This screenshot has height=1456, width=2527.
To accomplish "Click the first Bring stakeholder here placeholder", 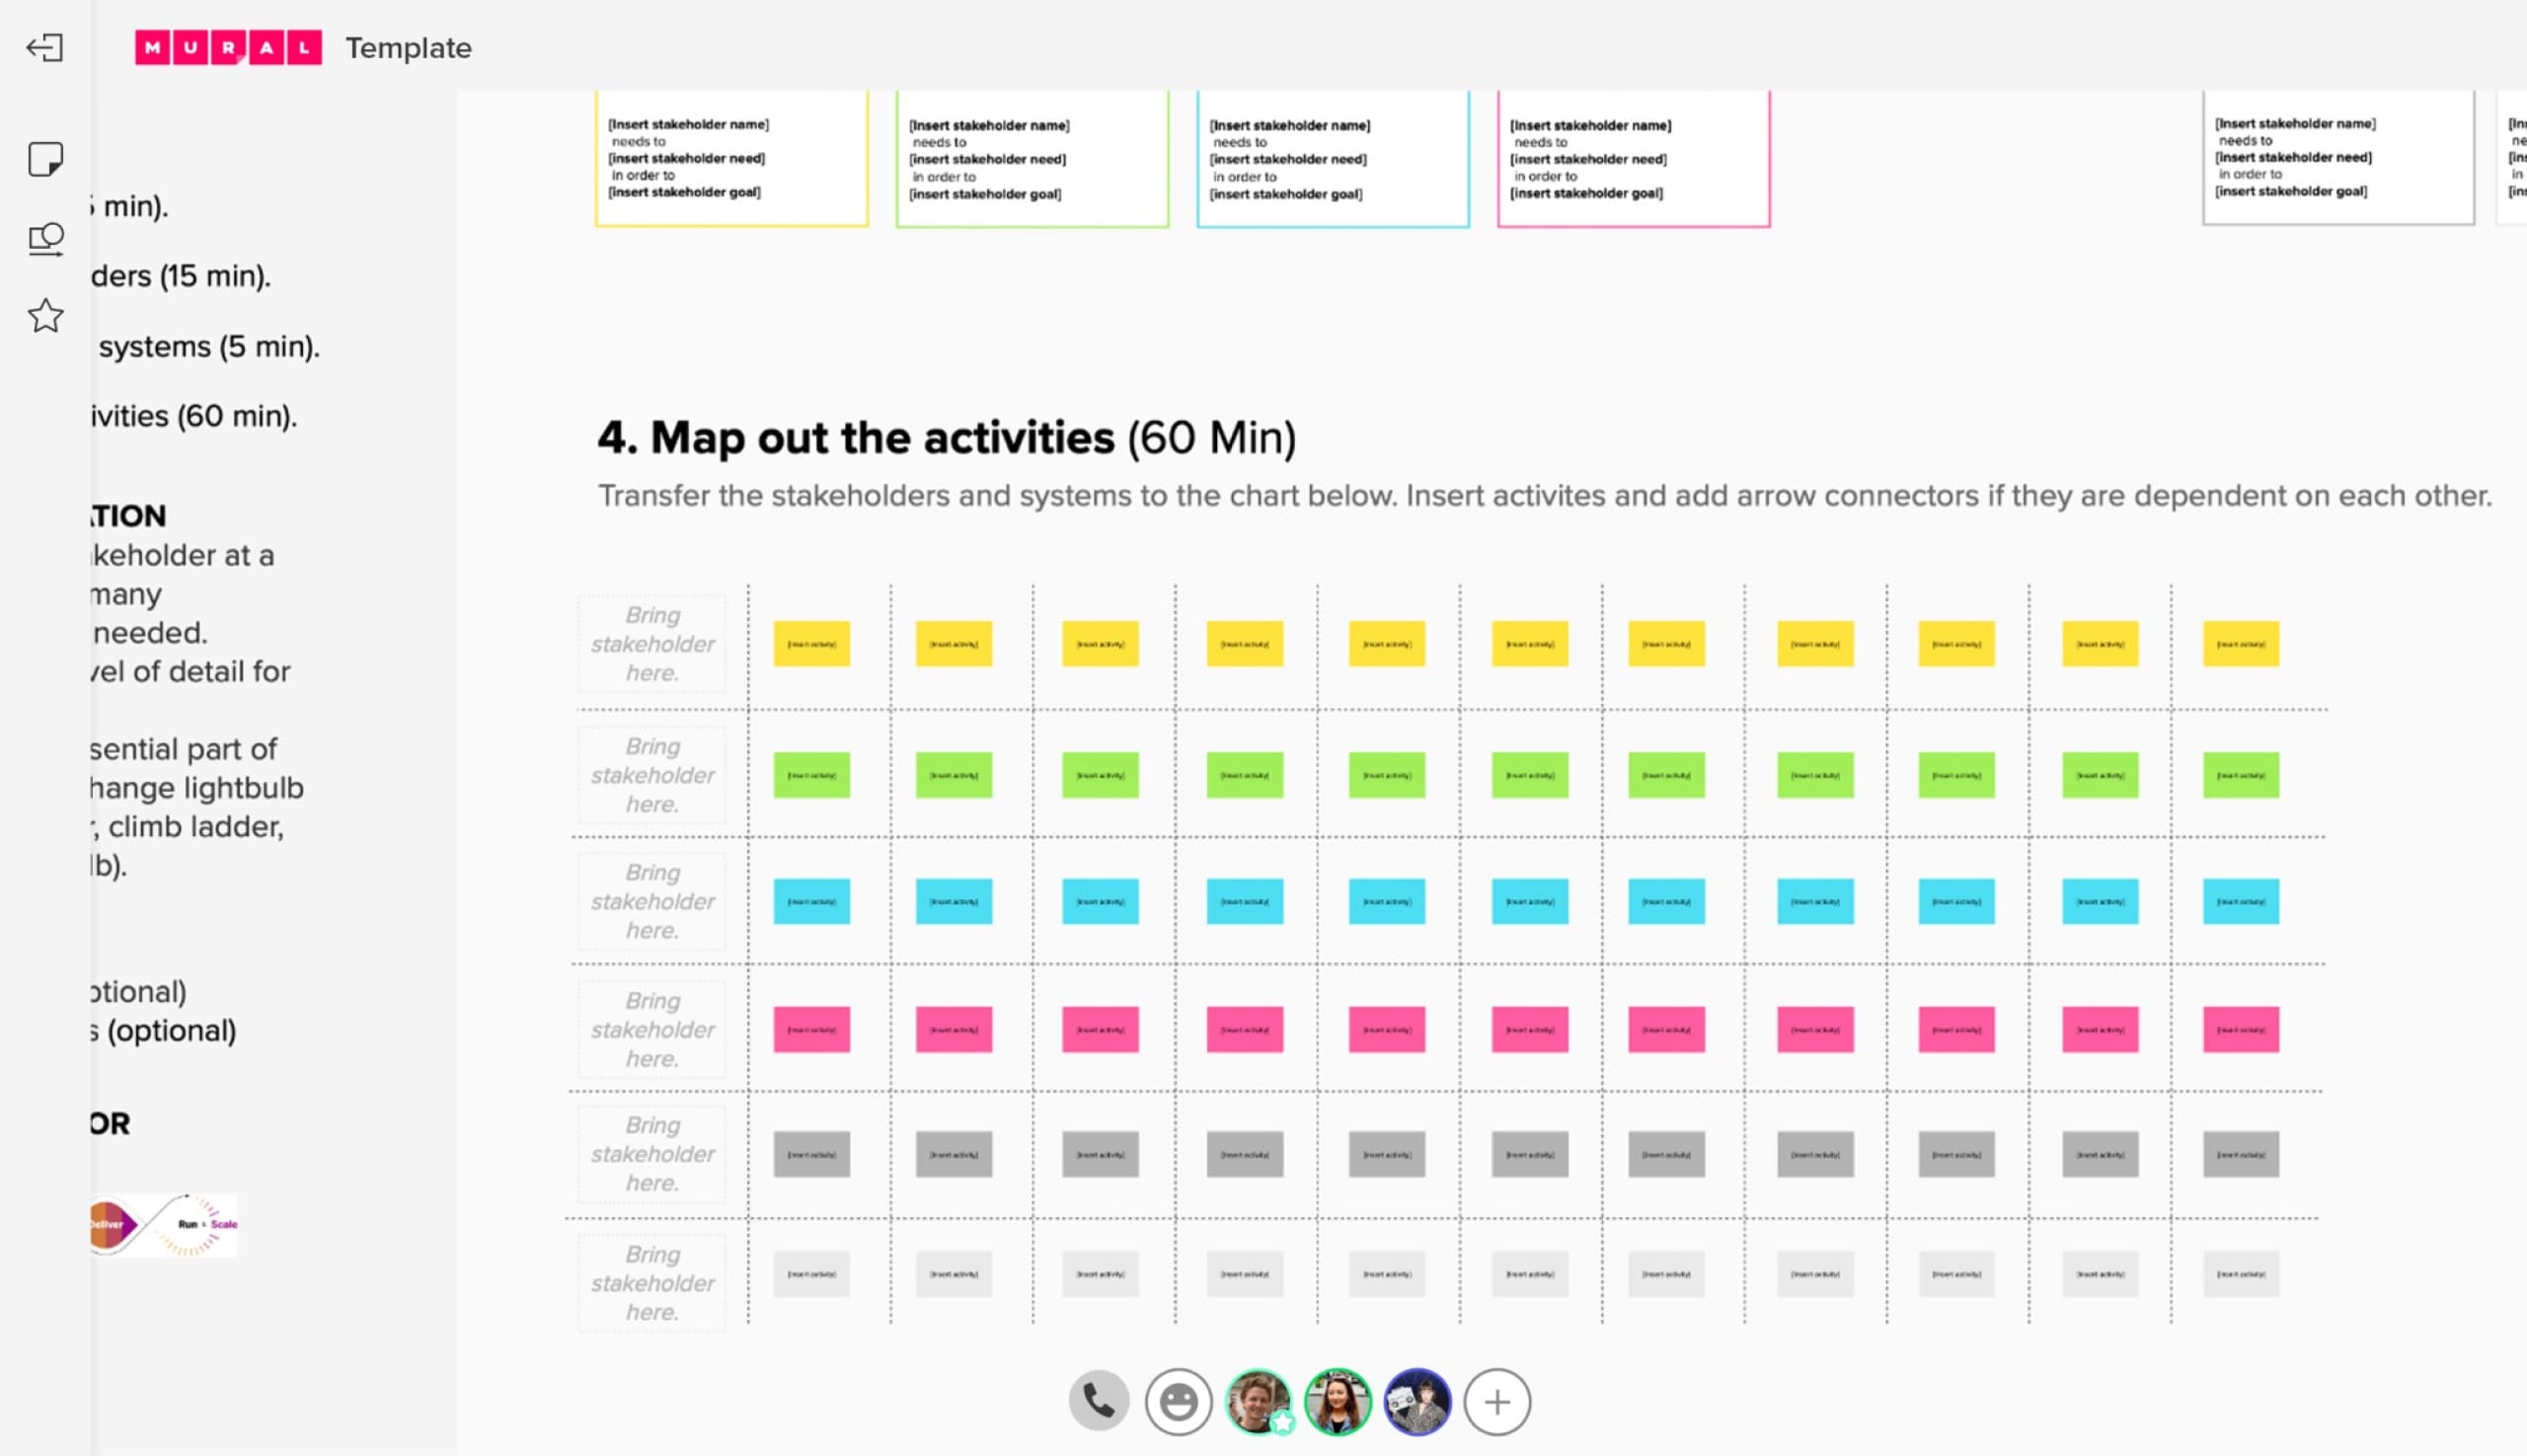I will [x=651, y=644].
